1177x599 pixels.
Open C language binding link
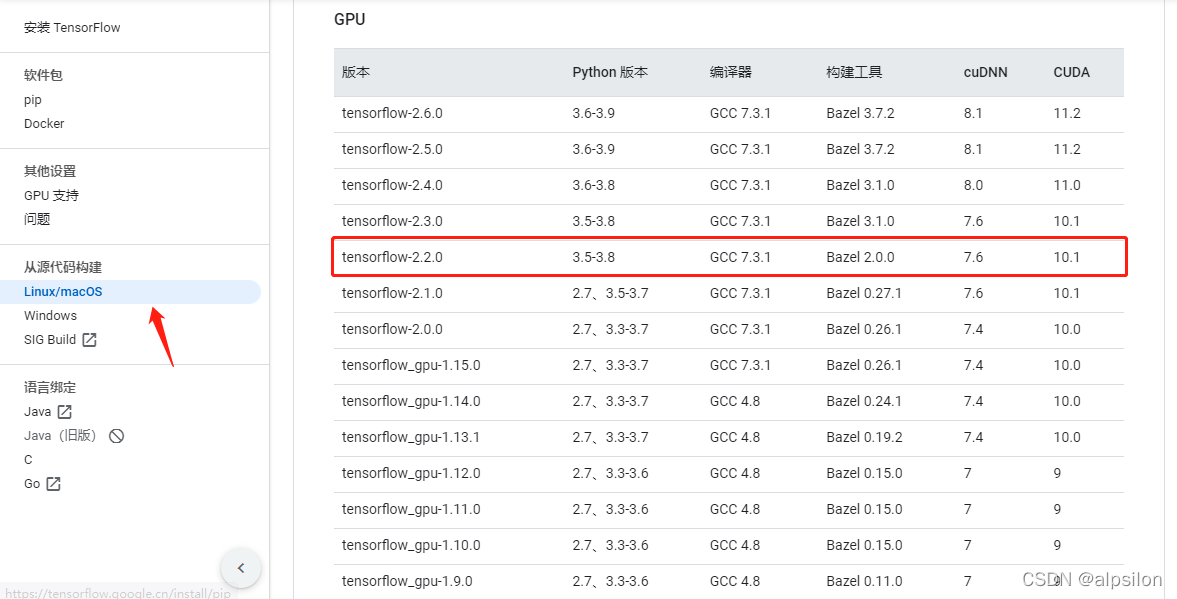29,459
